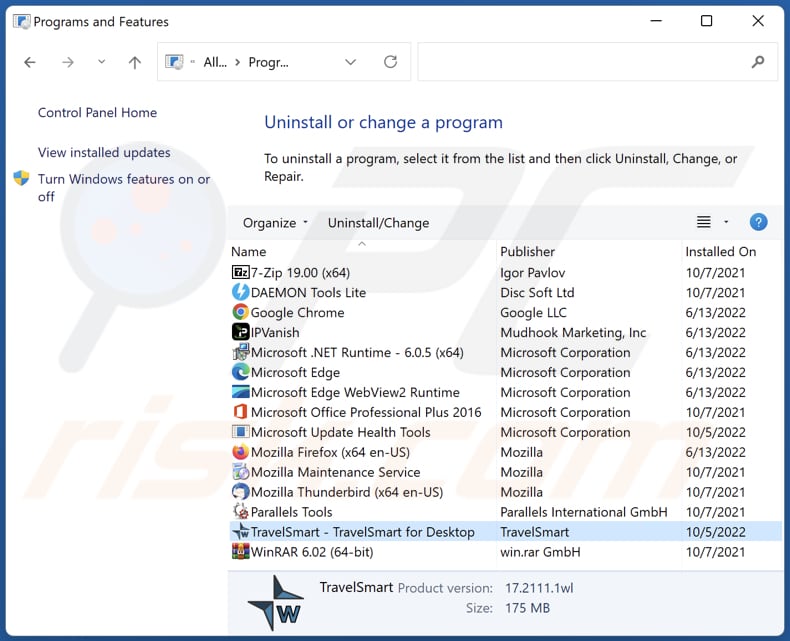Image resolution: width=790 pixels, height=641 pixels.
Task: Click the Up one level arrow
Action: pos(135,62)
